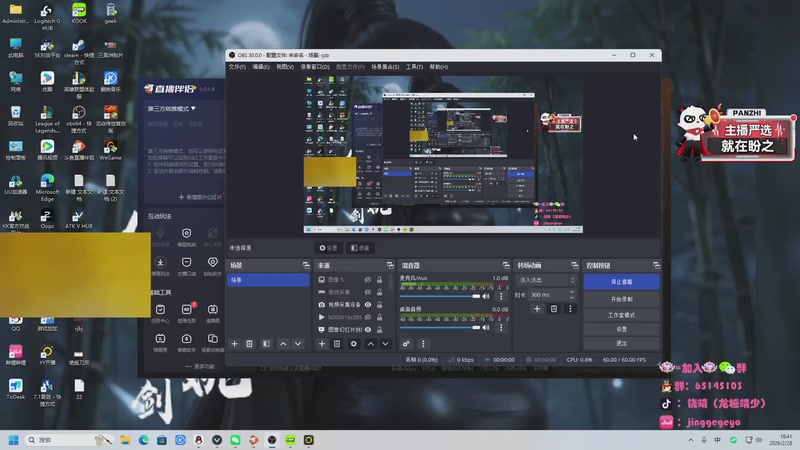800x450 pixels.
Task: Open advanced audio properties gears icon
Action: point(406,344)
